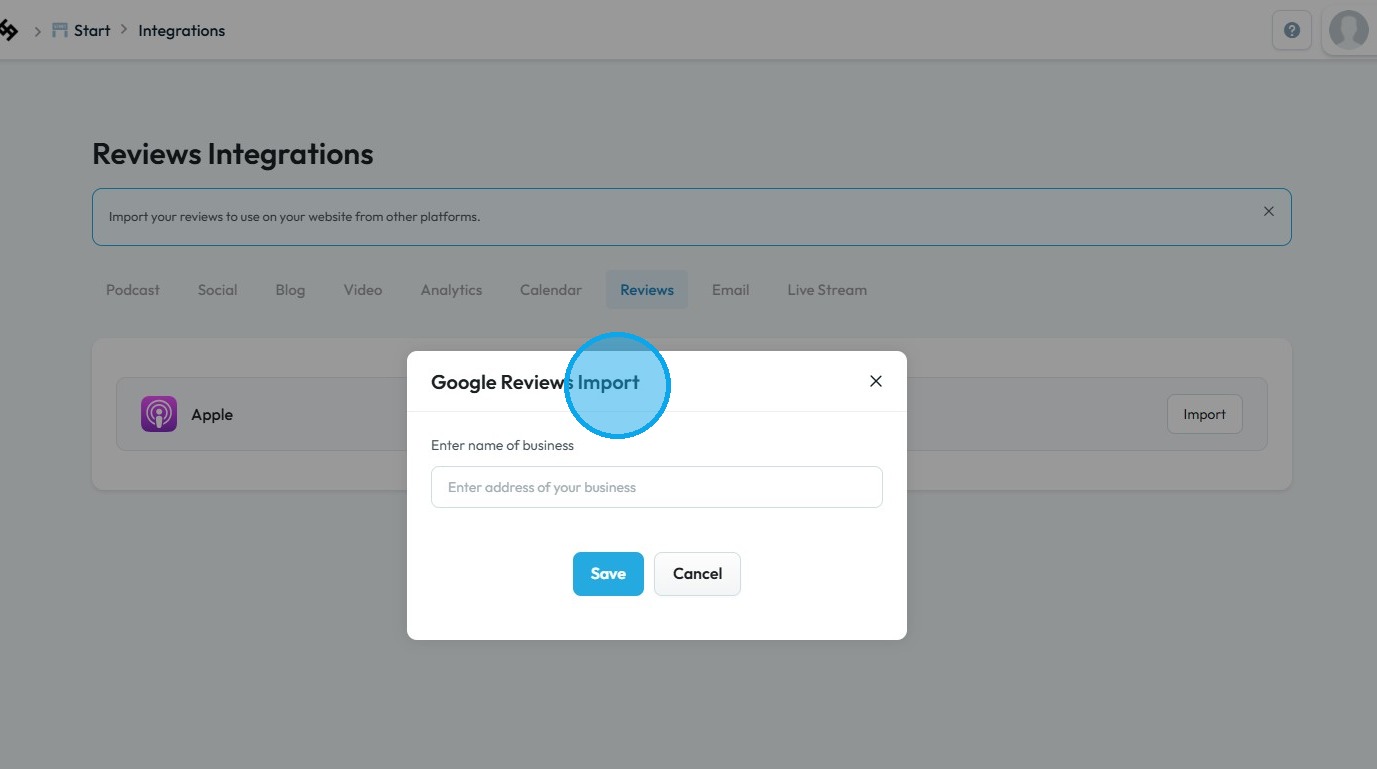Dismiss the import reviews info banner
This screenshot has height=769, width=1377.
pos(1268,211)
